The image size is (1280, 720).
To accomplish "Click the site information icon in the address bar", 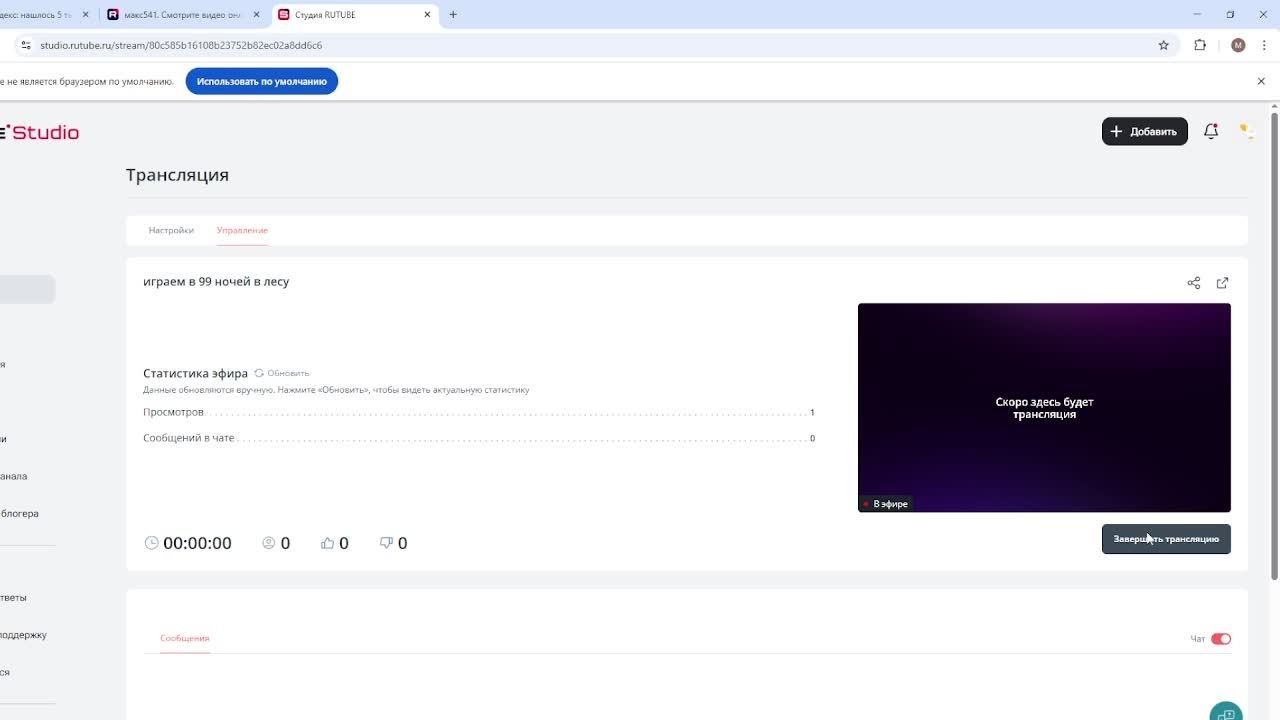I will [x=26, y=45].
